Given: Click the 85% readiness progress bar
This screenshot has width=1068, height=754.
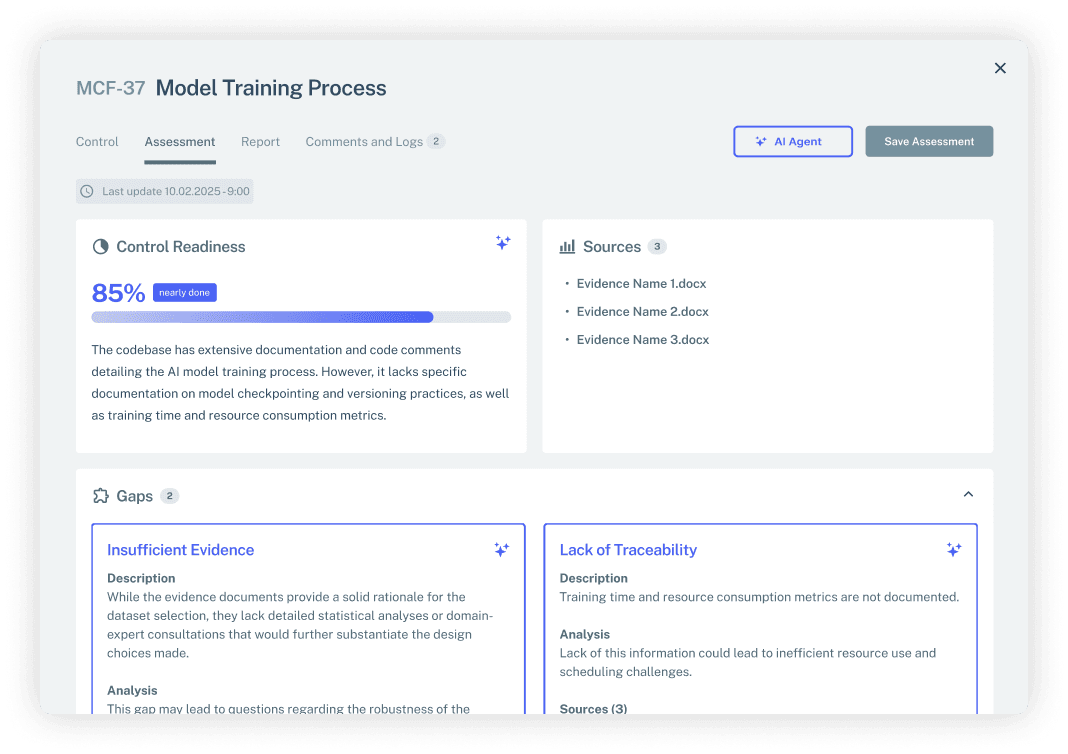Looking at the screenshot, I should click(300, 317).
